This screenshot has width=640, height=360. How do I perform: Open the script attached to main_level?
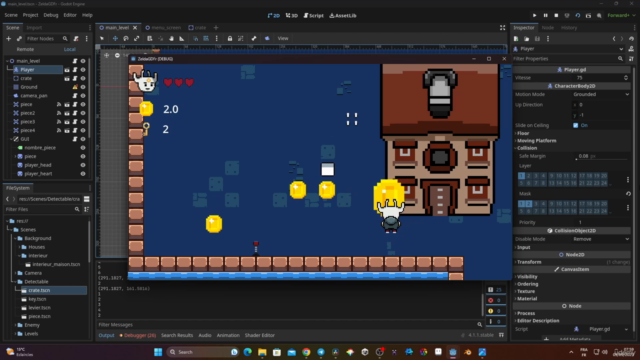pos(75,61)
